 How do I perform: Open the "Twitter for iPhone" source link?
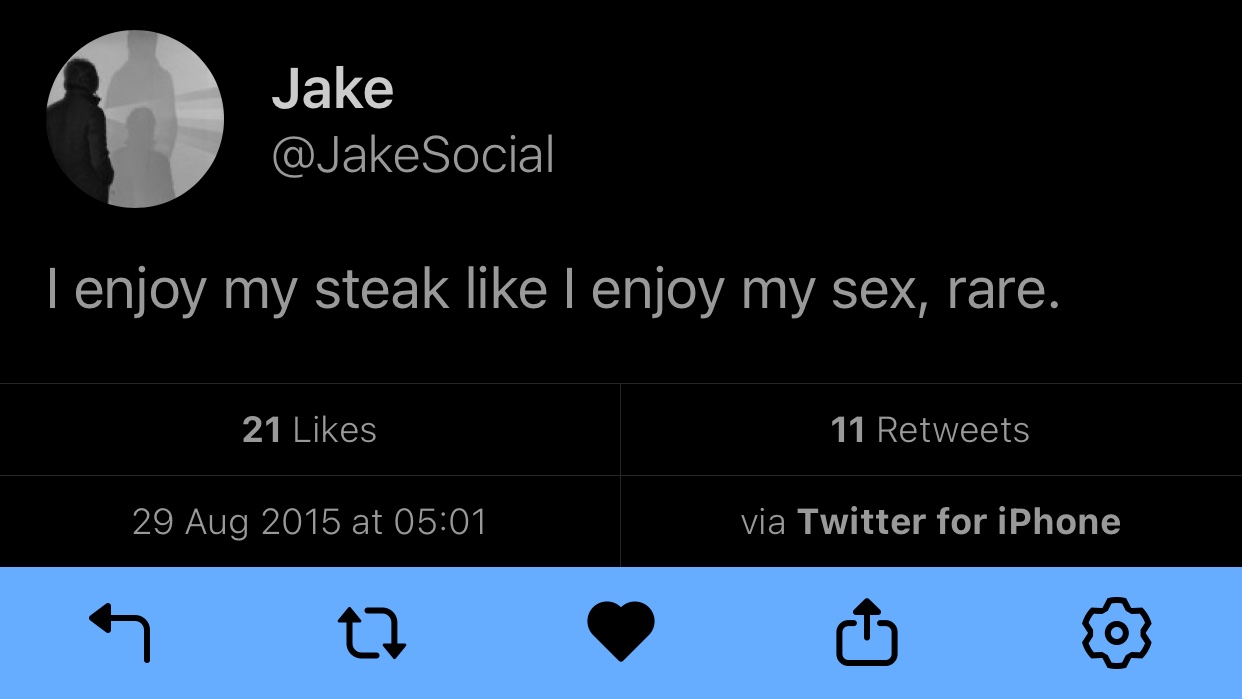[x=958, y=522]
